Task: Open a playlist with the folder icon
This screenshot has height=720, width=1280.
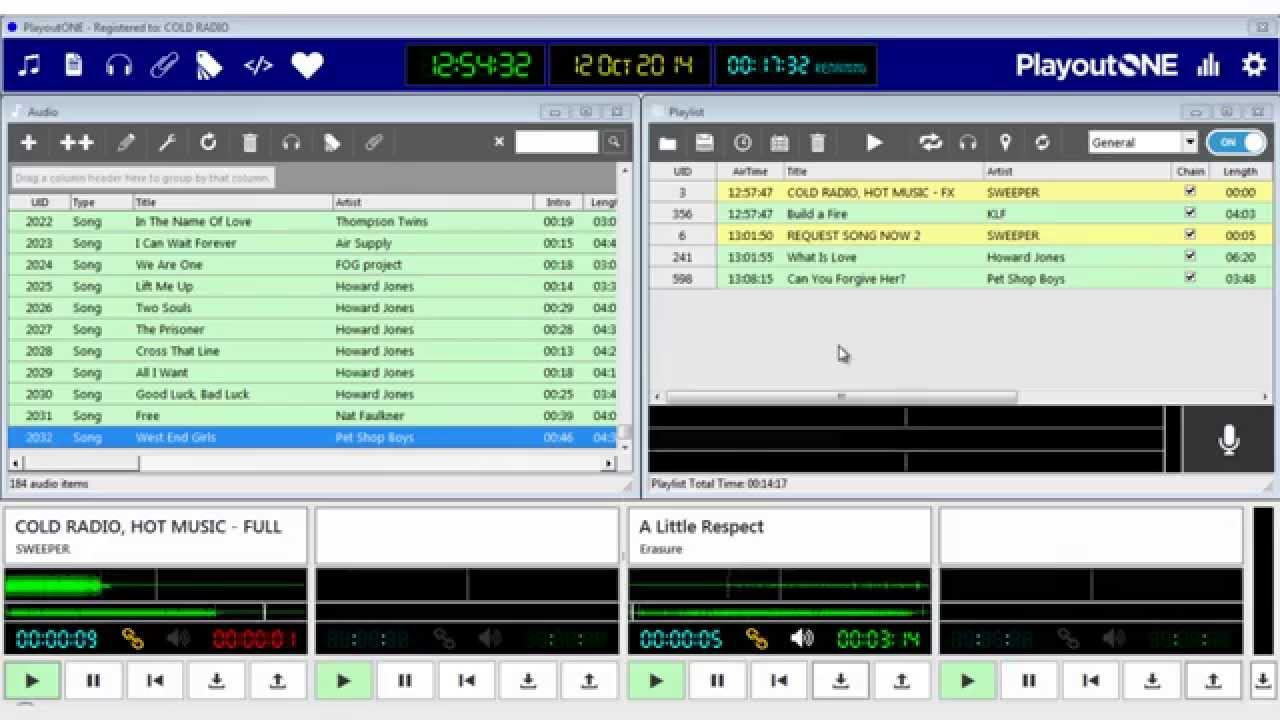Action: [667, 143]
